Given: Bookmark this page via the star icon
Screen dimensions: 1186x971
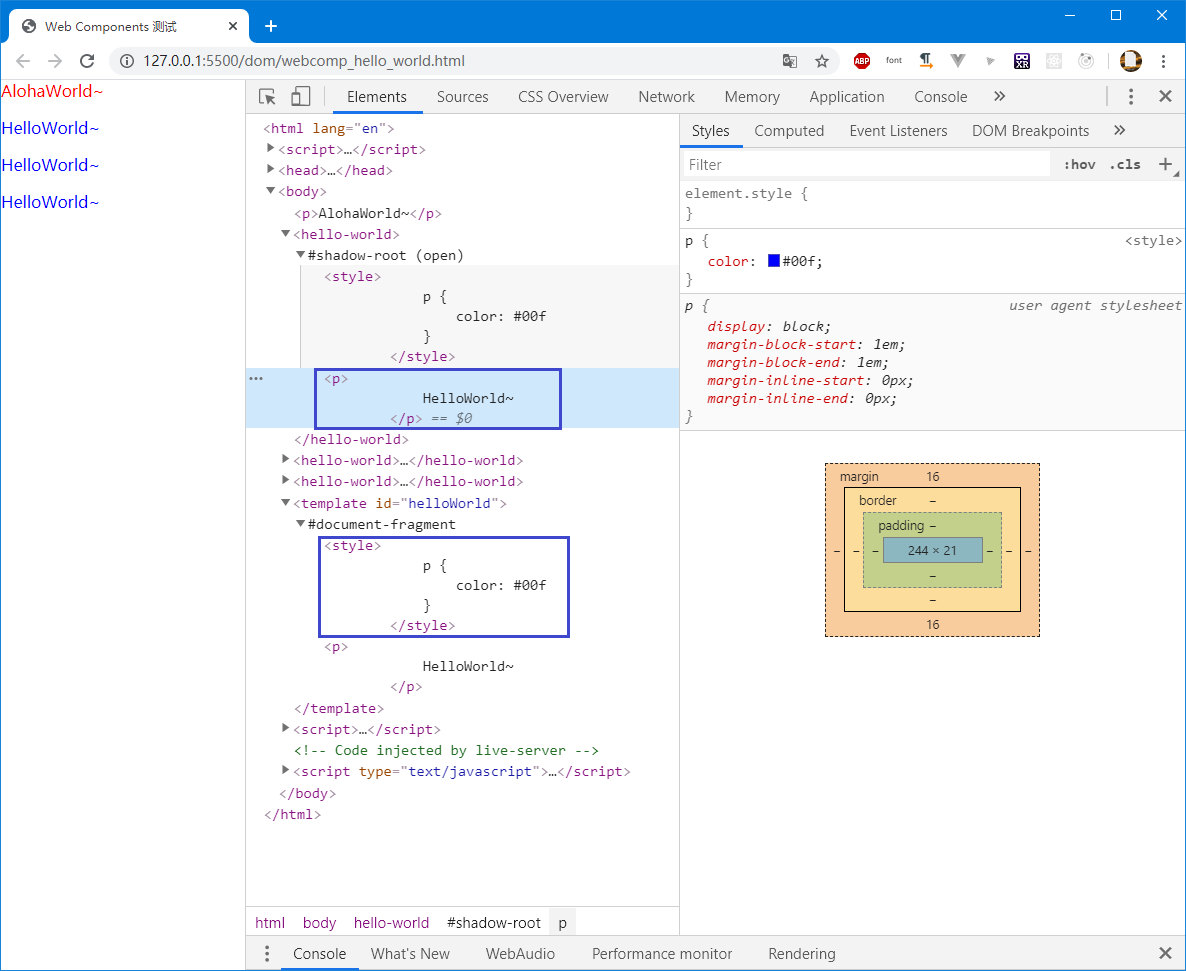Looking at the screenshot, I should click(821, 60).
